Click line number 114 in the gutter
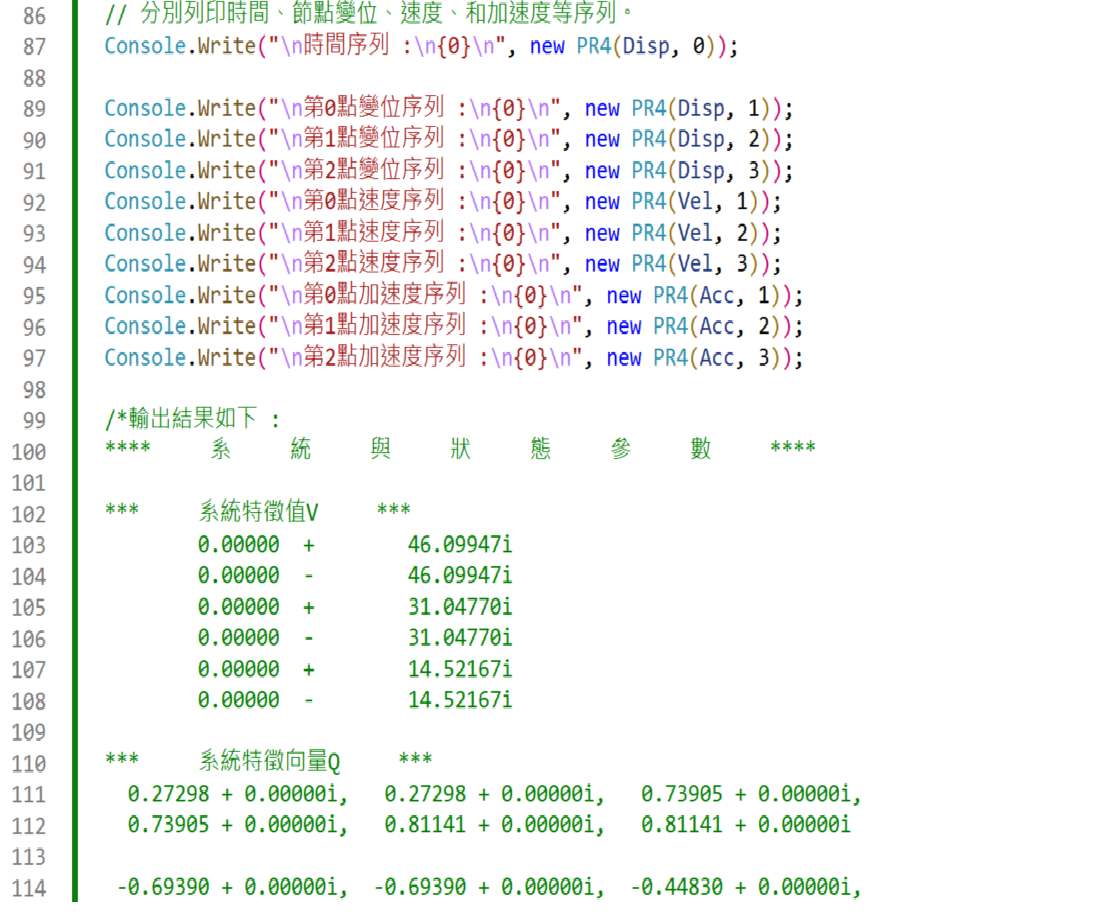The image size is (1119, 914). tap(29, 889)
